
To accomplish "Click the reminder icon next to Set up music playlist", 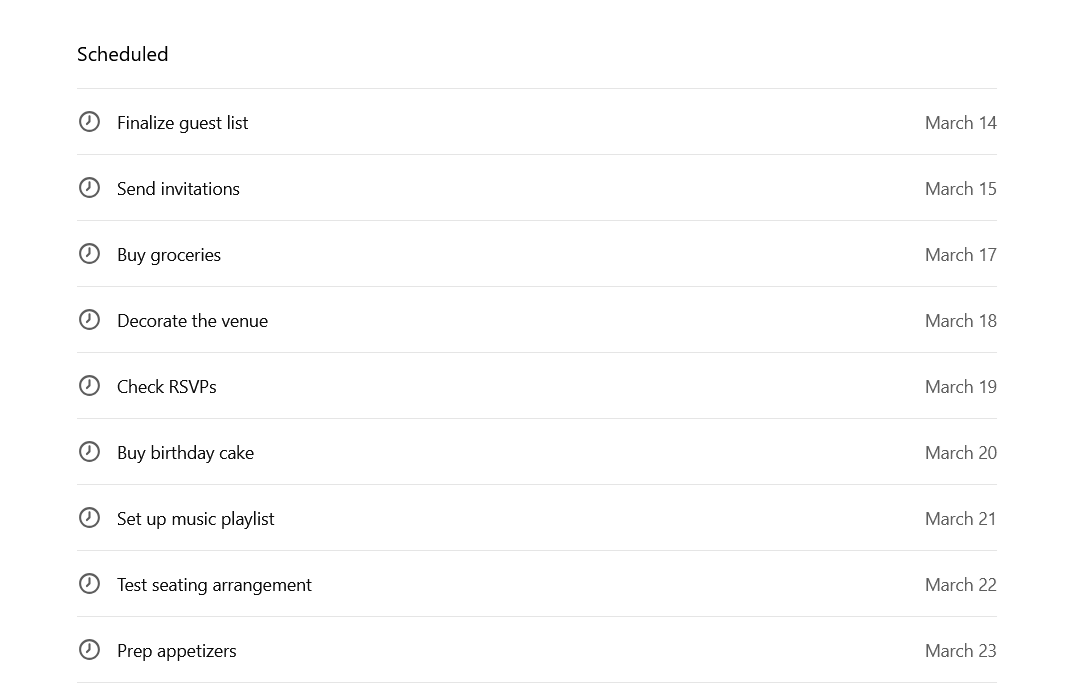I will click(x=89, y=517).
